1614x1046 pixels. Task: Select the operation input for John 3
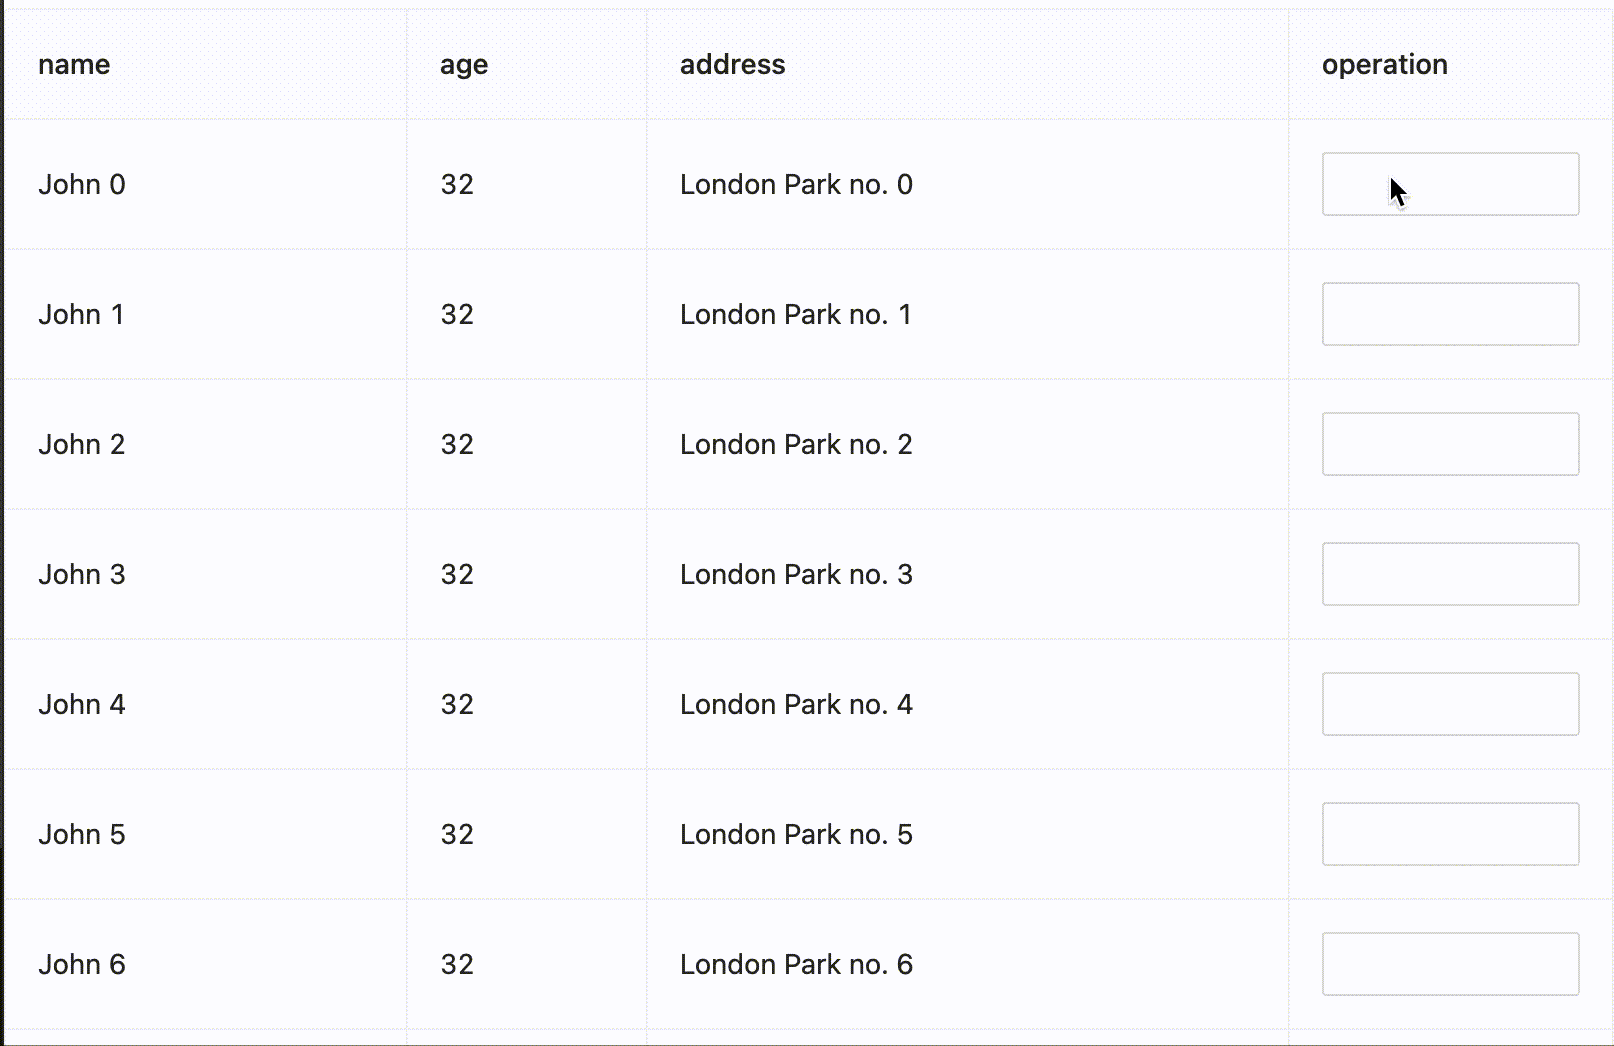pyautogui.click(x=1450, y=574)
